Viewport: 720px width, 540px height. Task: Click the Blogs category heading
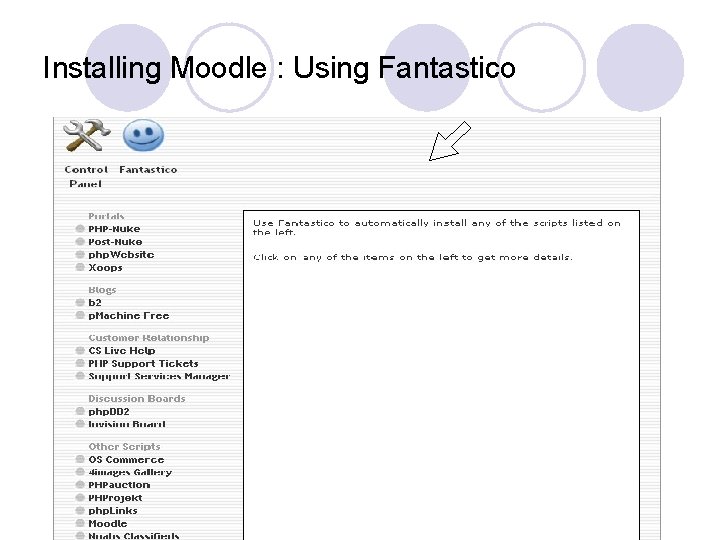coord(102,290)
